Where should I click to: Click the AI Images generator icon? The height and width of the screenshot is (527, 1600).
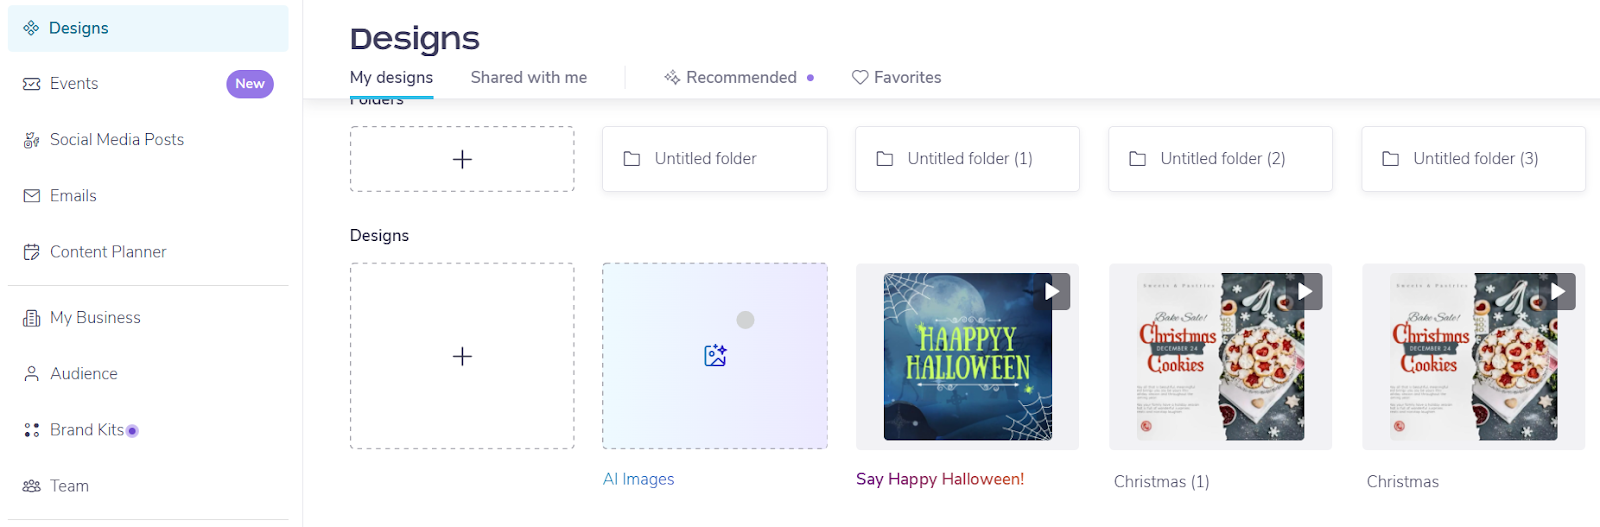[x=715, y=355]
